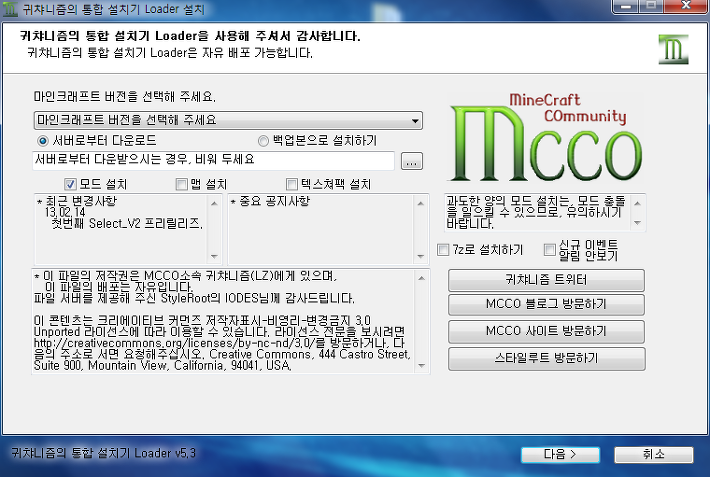
Task: Click the MCCO logo icon in header
Action: pos(673,49)
